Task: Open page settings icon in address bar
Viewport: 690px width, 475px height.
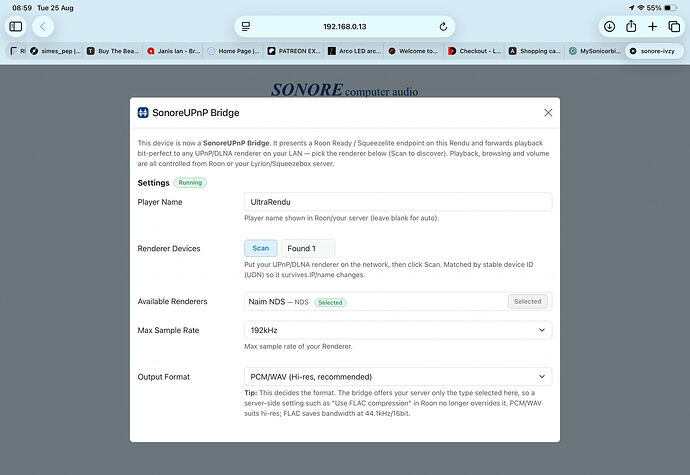Action: (246, 26)
